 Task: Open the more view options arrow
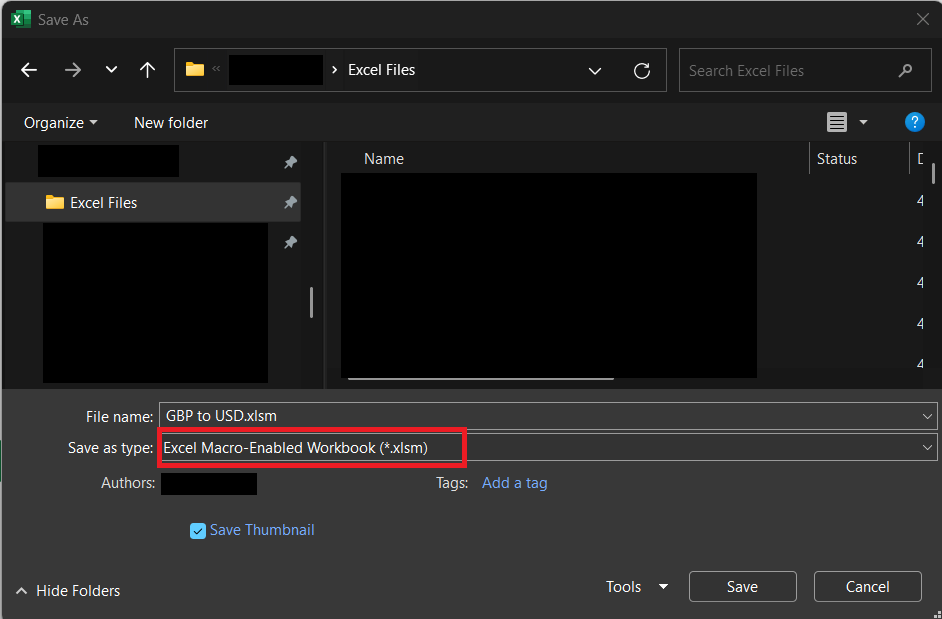point(863,123)
